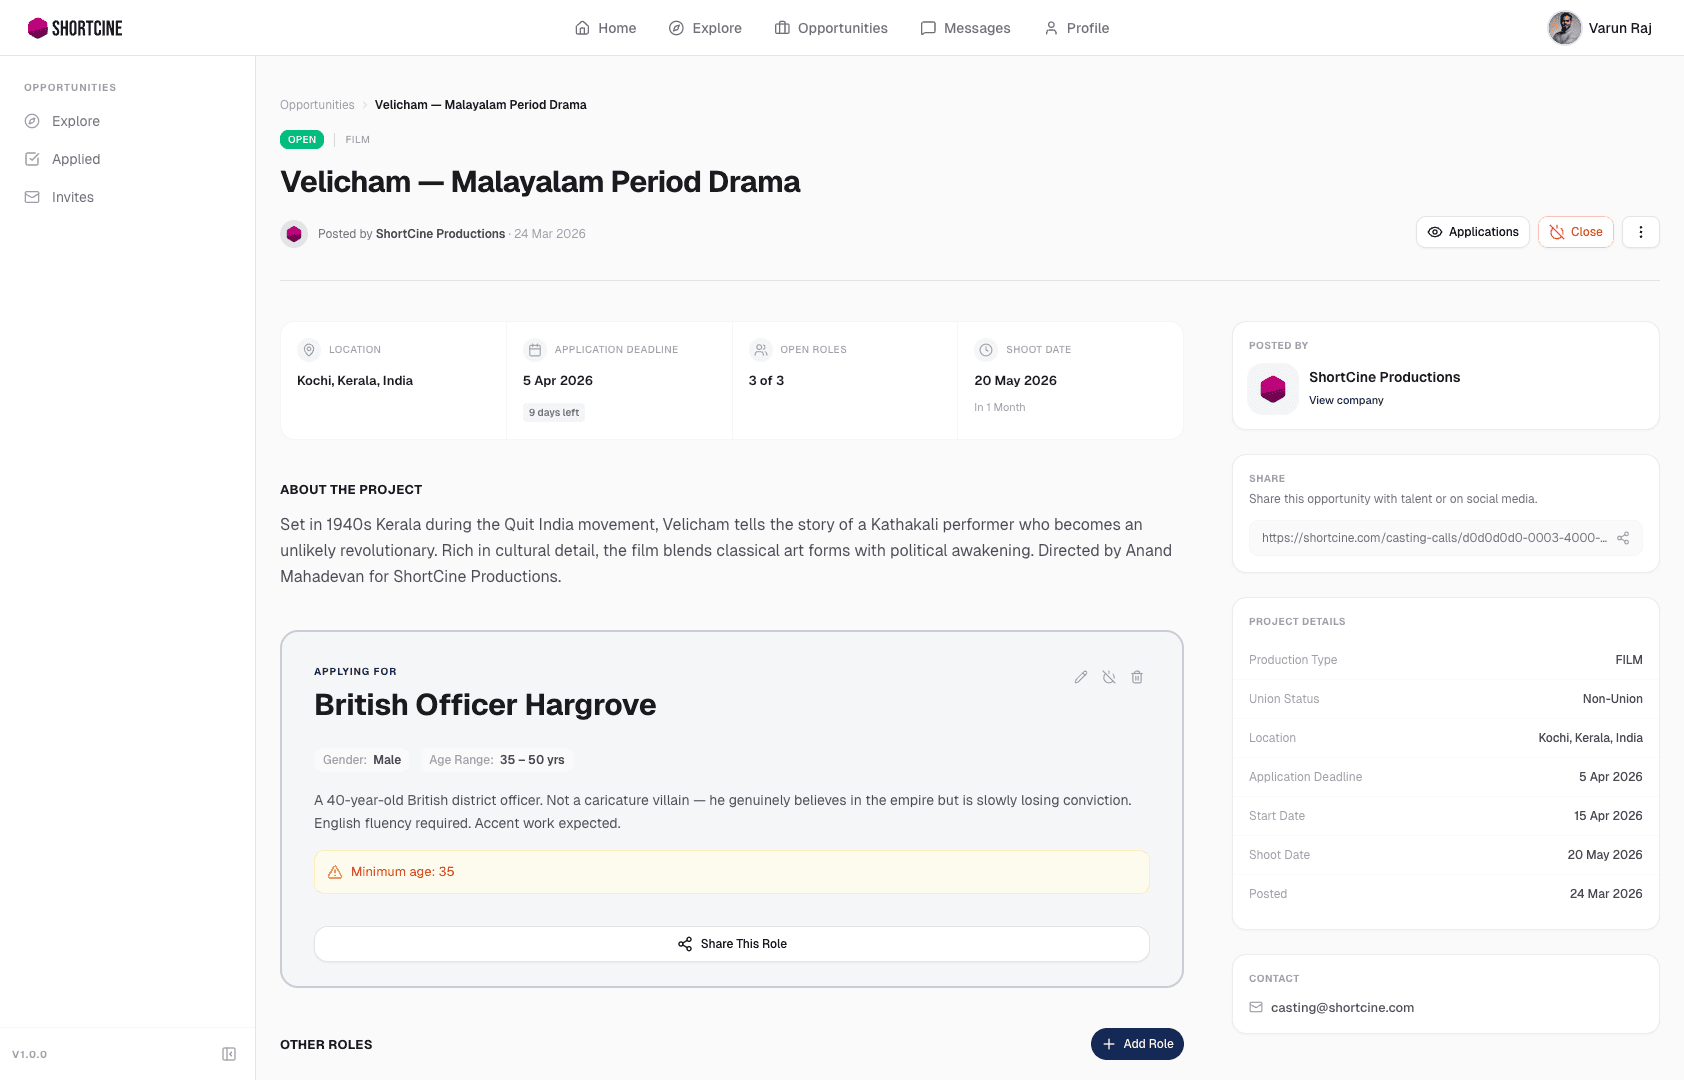1684x1080 pixels.
Task: Open the Messages nav item
Action: pyautogui.click(x=965, y=28)
